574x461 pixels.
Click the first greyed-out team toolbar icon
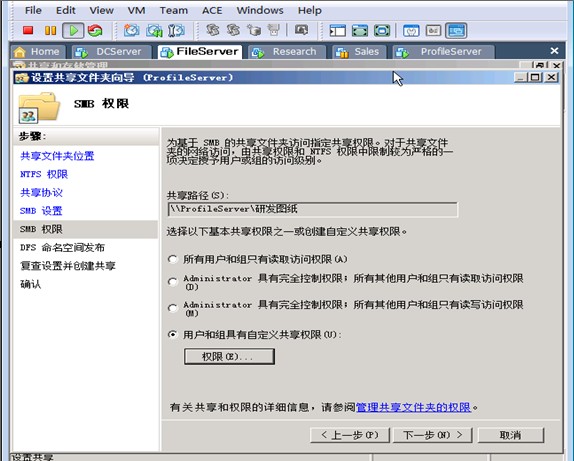coord(212,30)
